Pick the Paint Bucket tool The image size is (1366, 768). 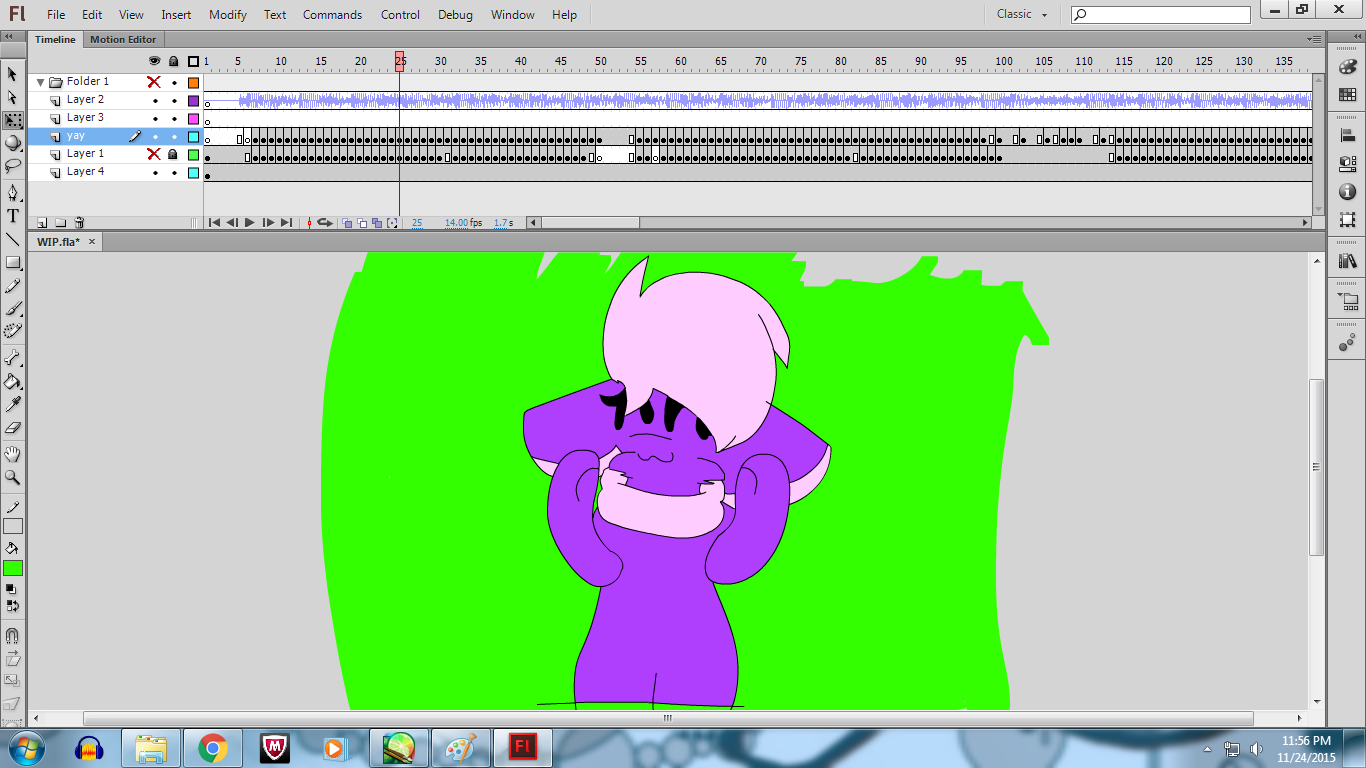(13, 381)
